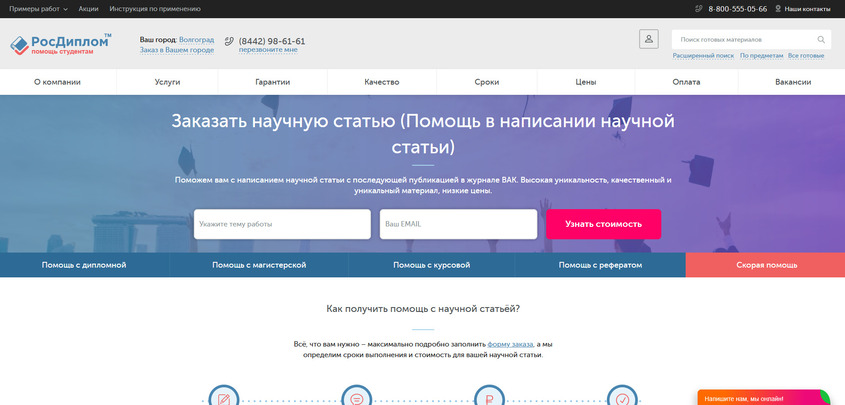Screen dimensions: 845x405
Task: Click перезвоните мне callback link
Action: point(268,50)
